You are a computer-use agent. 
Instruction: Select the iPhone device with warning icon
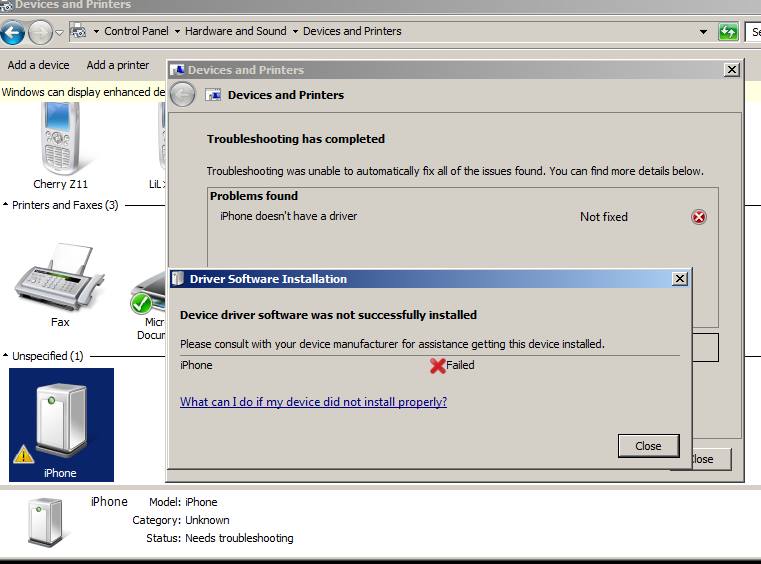pyautogui.click(x=61, y=425)
